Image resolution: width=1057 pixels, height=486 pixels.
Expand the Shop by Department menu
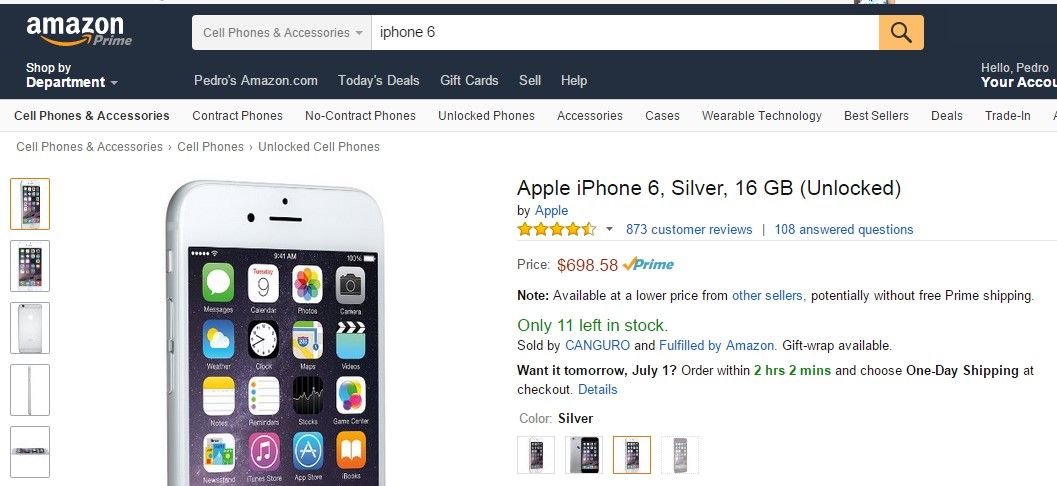[71, 76]
